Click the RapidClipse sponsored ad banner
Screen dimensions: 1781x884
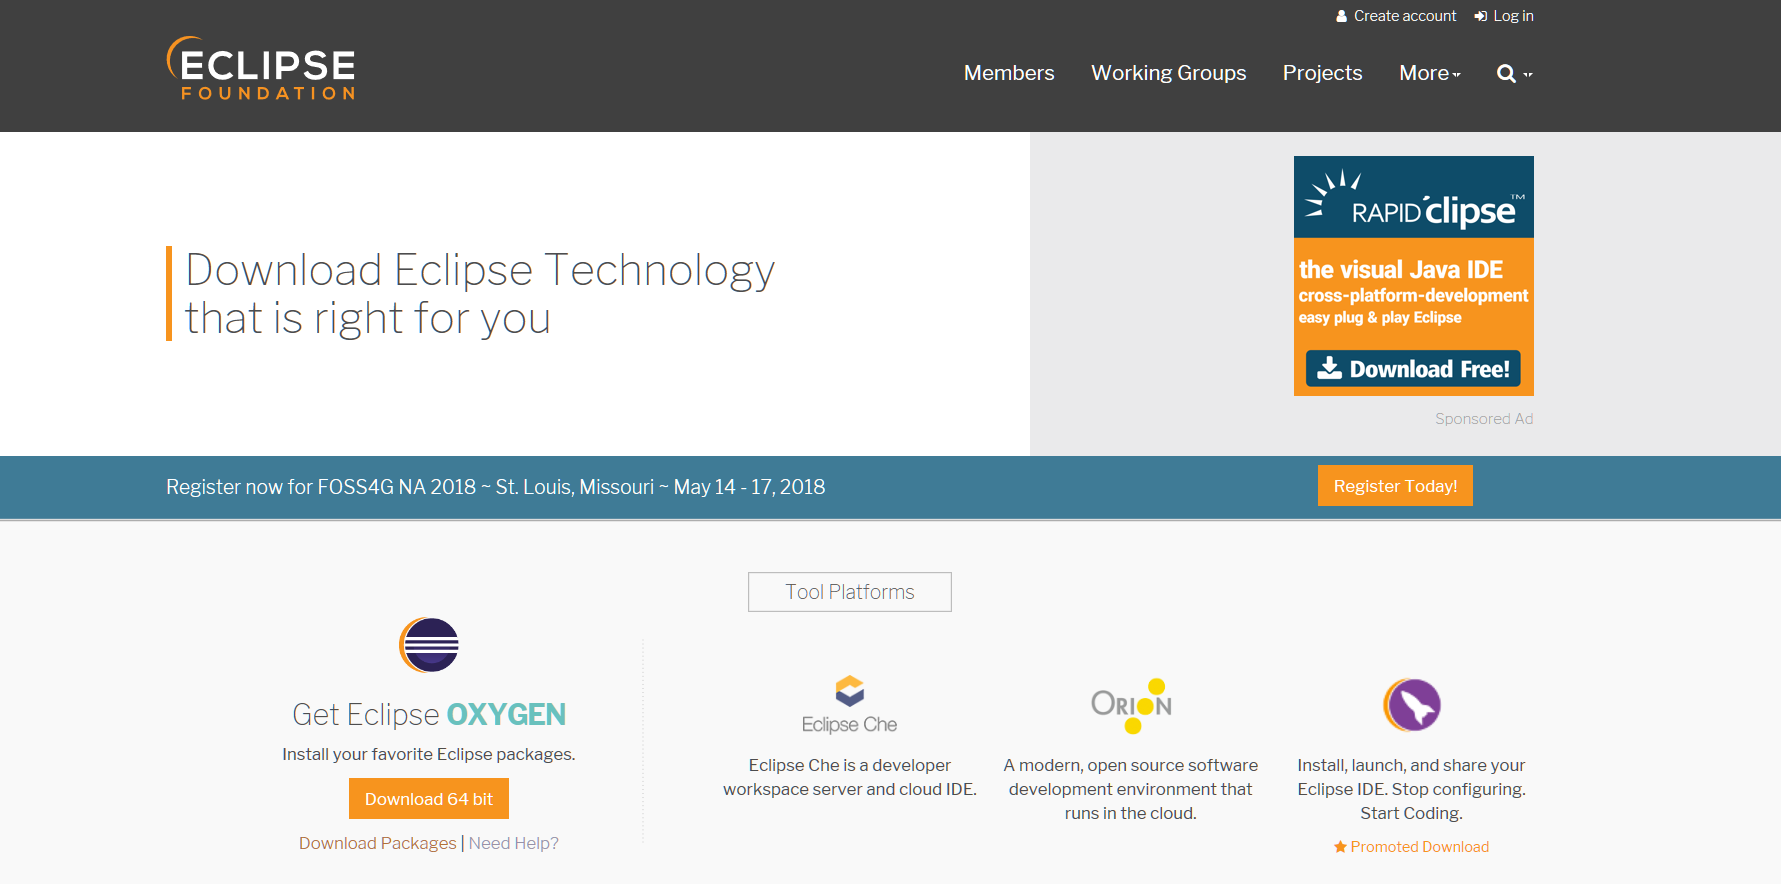pyautogui.click(x=1414, y=276)
